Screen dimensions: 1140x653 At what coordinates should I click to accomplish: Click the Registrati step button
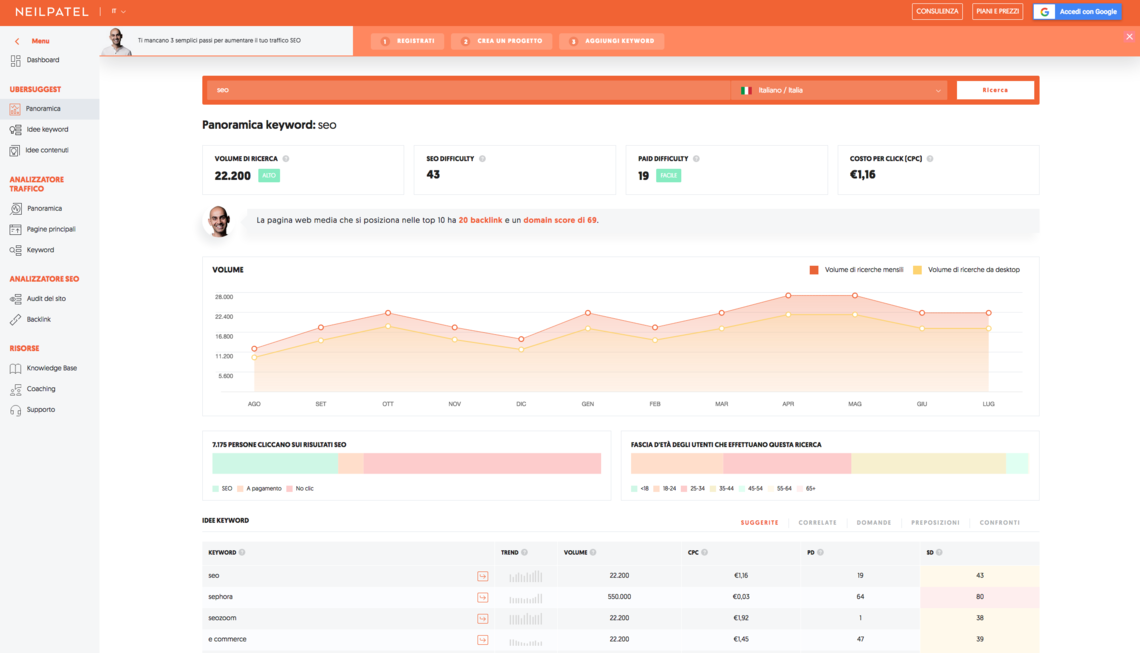(408, 41)
